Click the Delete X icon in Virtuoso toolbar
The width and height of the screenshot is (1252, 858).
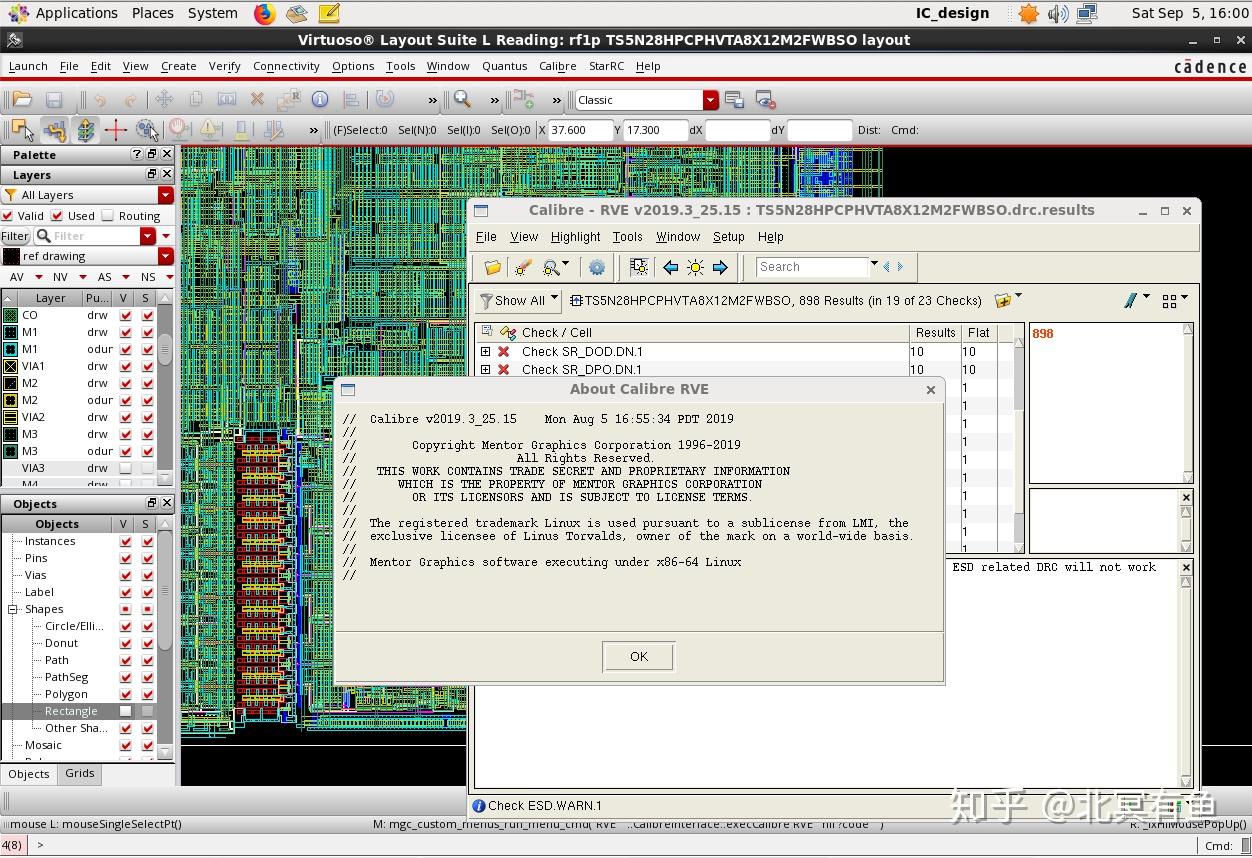257,100
